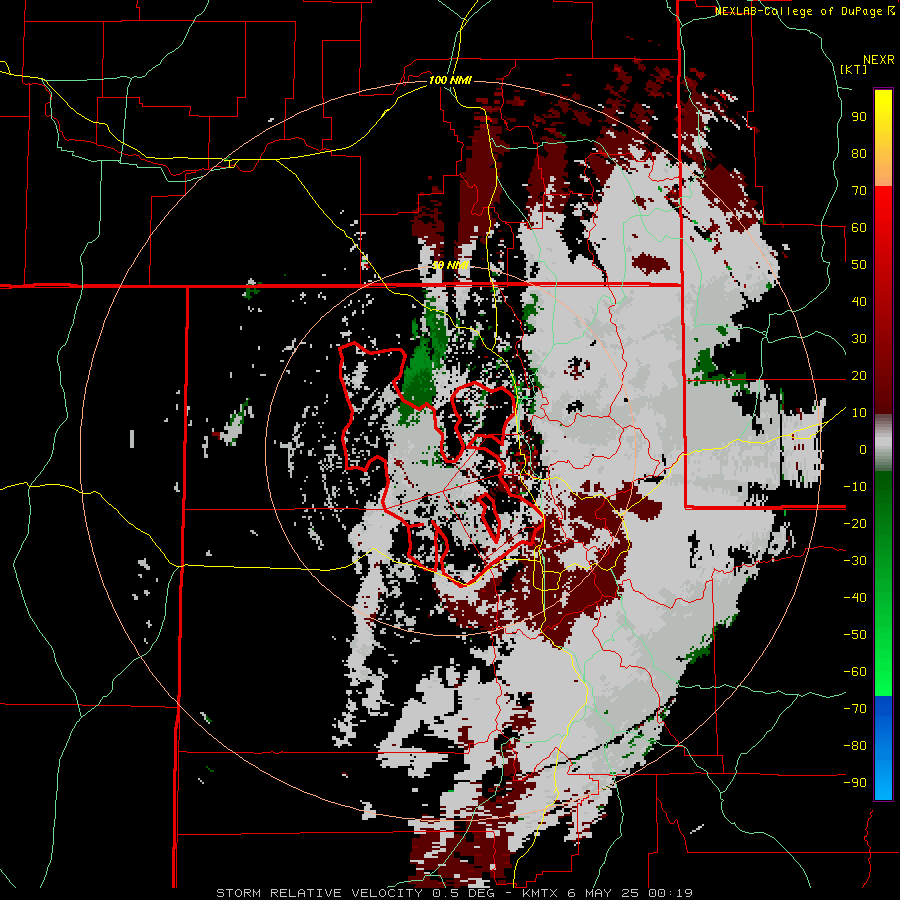The width and height of the screenshot is (900, 900).
Task: Click the 70 value on velocity scale
Action: pyautogui.click(x=859, y=191)
